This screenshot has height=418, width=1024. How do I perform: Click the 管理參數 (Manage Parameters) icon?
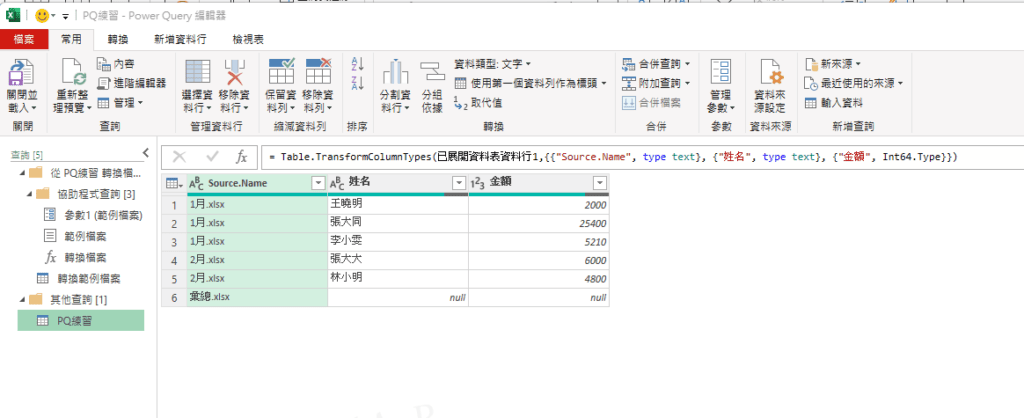point(720,73)
